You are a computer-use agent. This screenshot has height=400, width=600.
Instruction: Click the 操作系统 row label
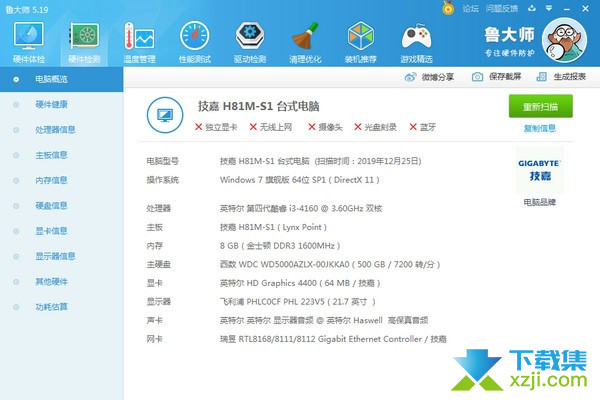[x=163, y=180]
